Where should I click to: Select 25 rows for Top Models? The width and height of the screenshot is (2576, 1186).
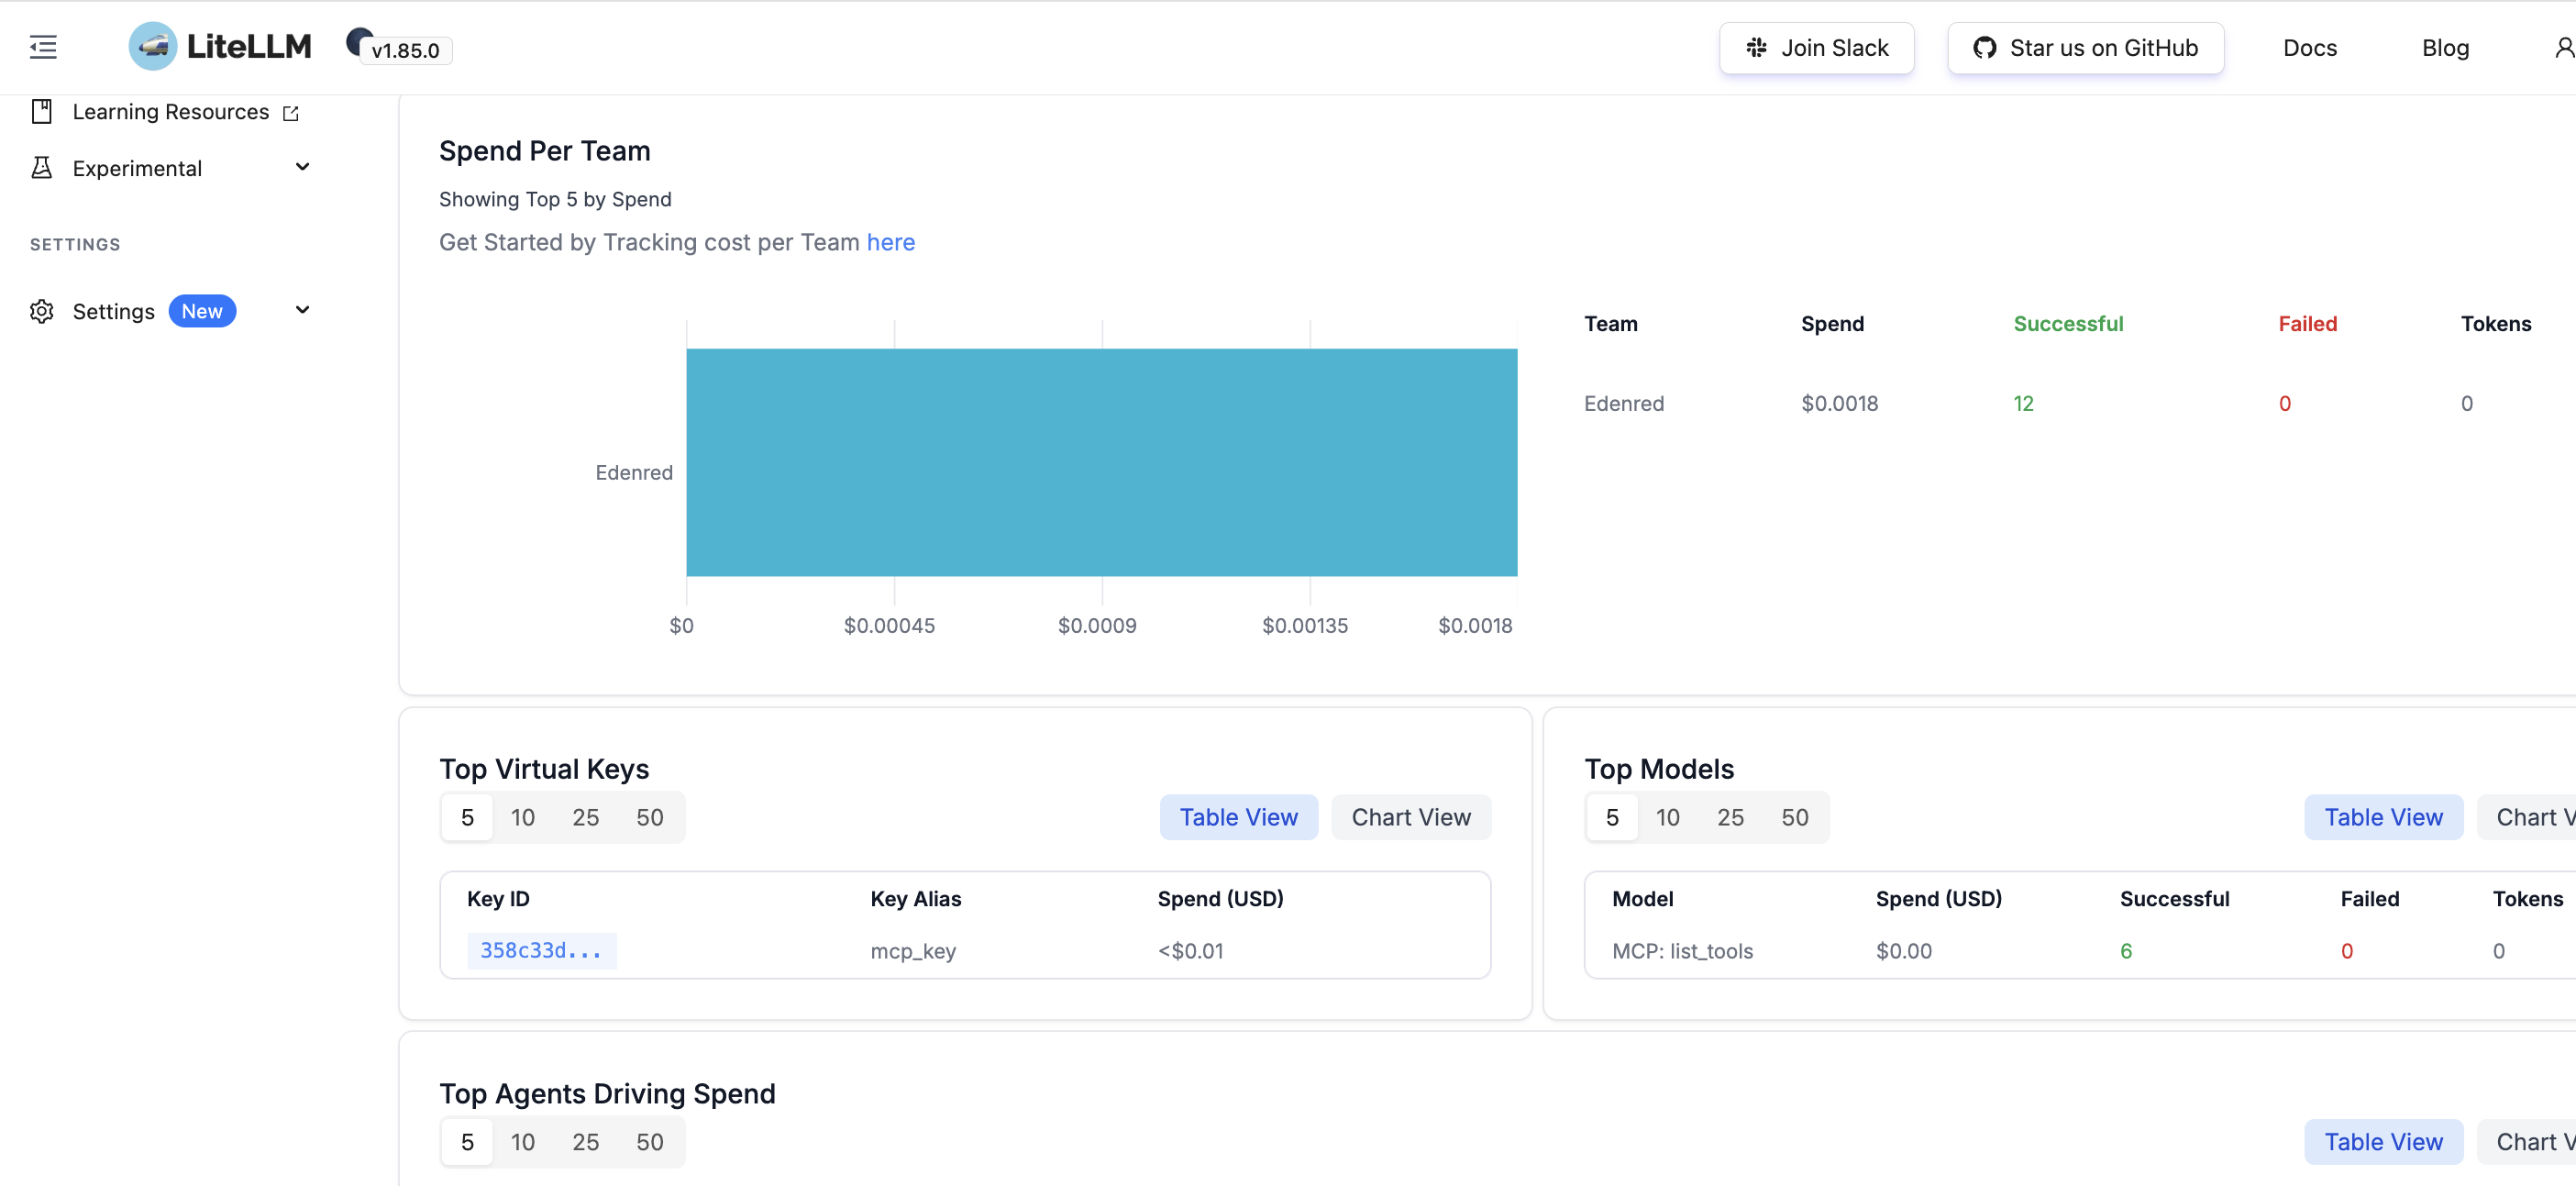[x=1730, y=817]
